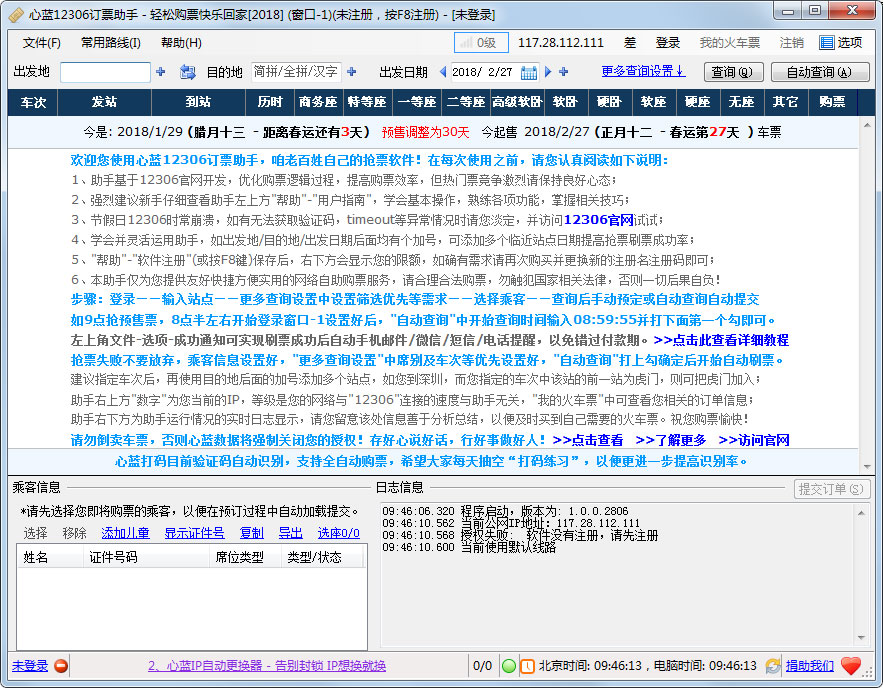Image resolution: width=883 pixels, height=688 pixels.
Task: Click the 二等座 column header
Action: click(x=466, y=102)
